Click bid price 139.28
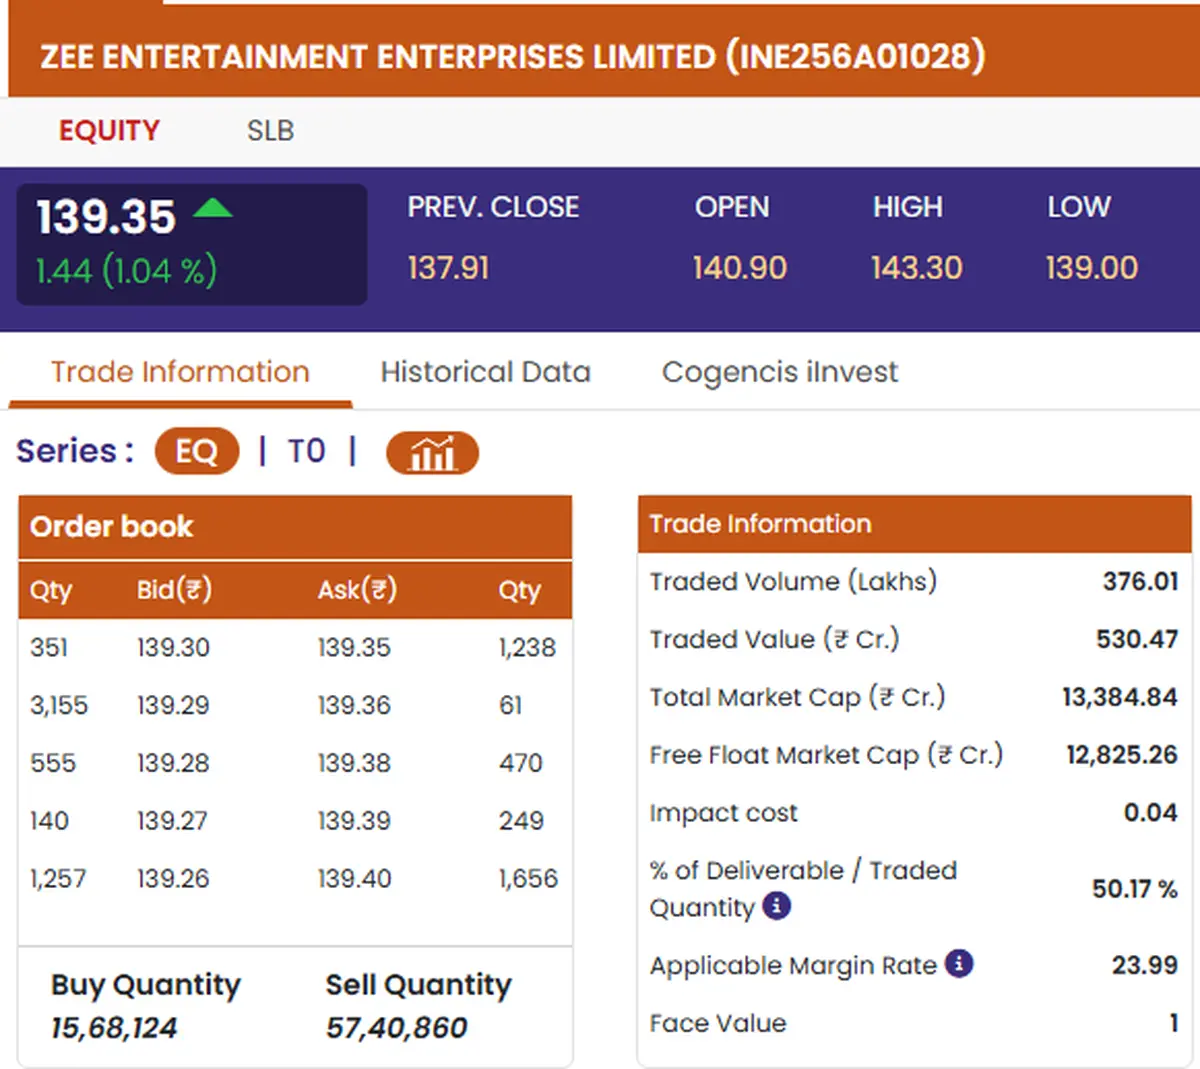This screenshot has width=1200, height=1069. (173, 763)
